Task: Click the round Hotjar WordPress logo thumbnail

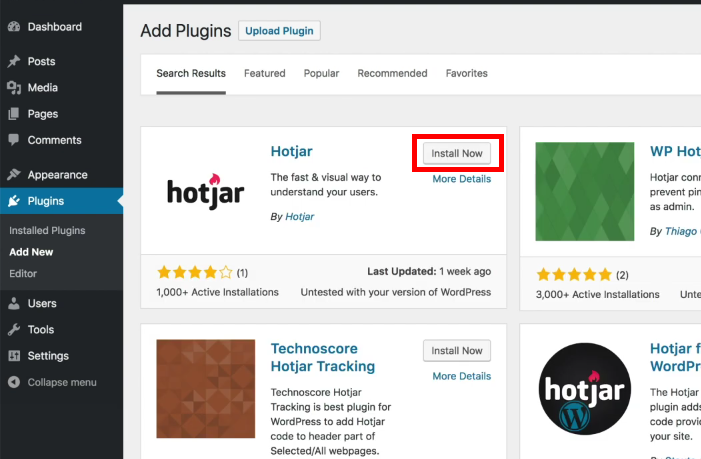Action: (585, 389)
